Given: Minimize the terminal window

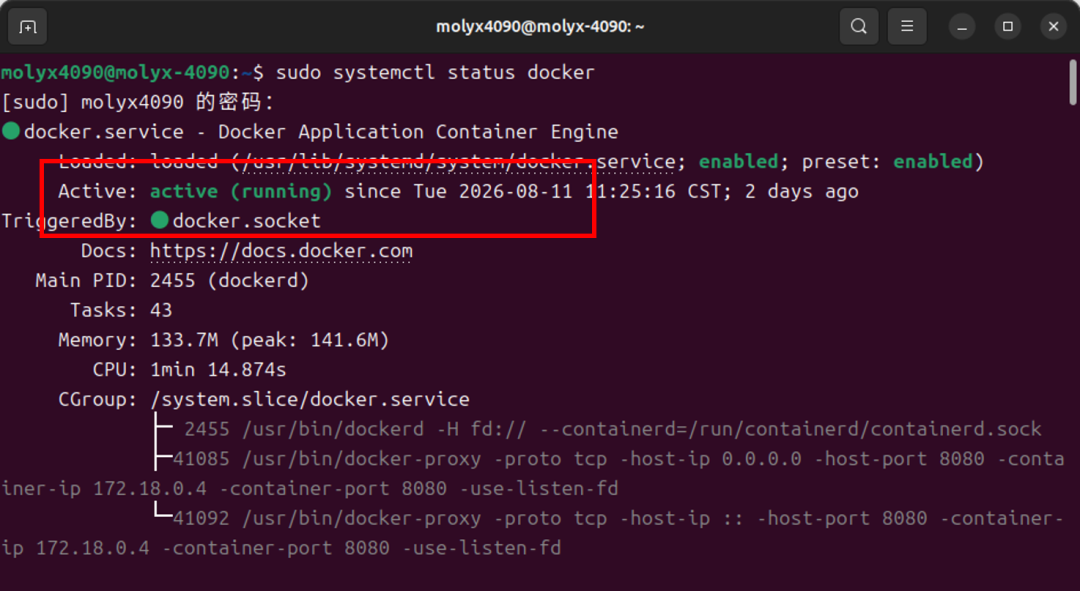Looking at the screenshot, I should tap(962, 27).
